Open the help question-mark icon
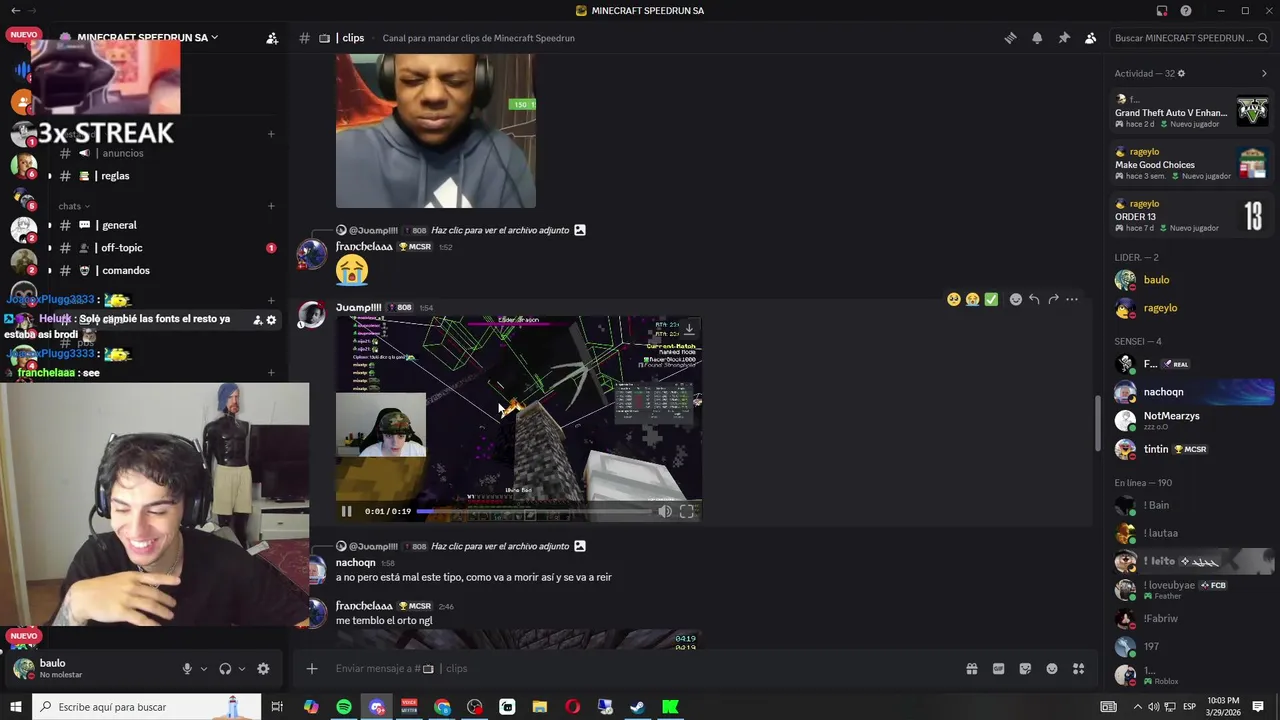 coord(1186,11)
